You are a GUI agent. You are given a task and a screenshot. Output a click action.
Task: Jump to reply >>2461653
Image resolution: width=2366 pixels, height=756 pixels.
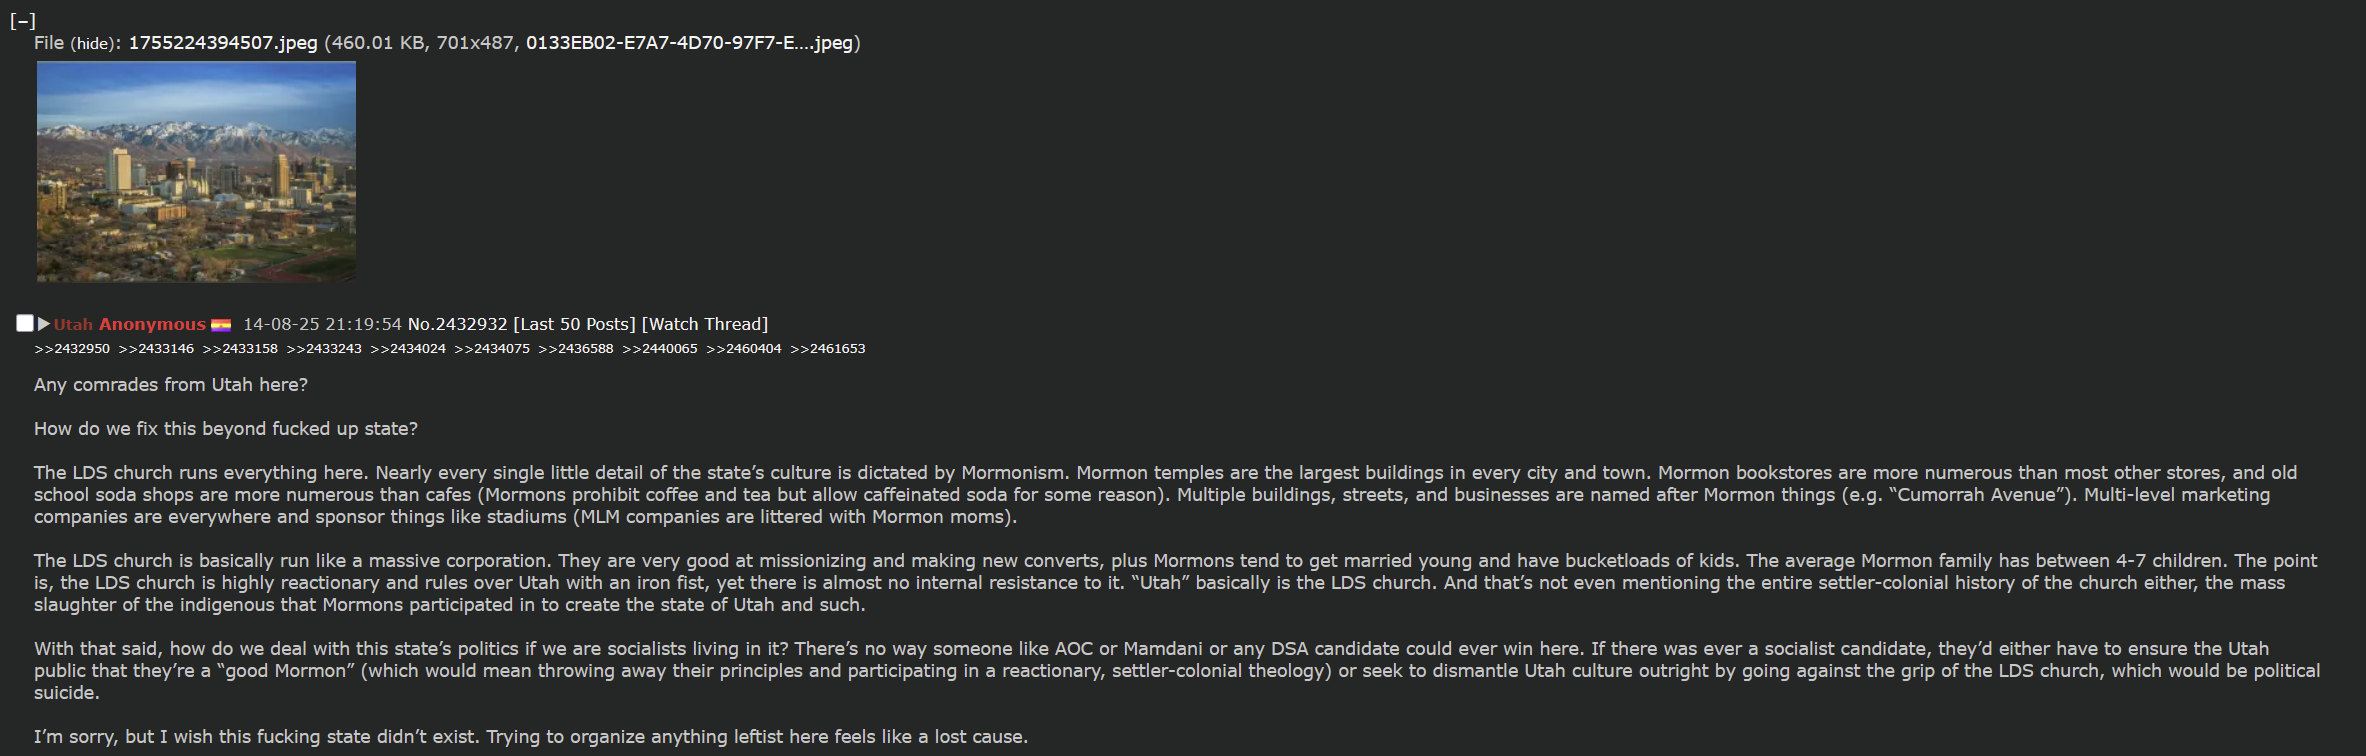tap(828, 349)
